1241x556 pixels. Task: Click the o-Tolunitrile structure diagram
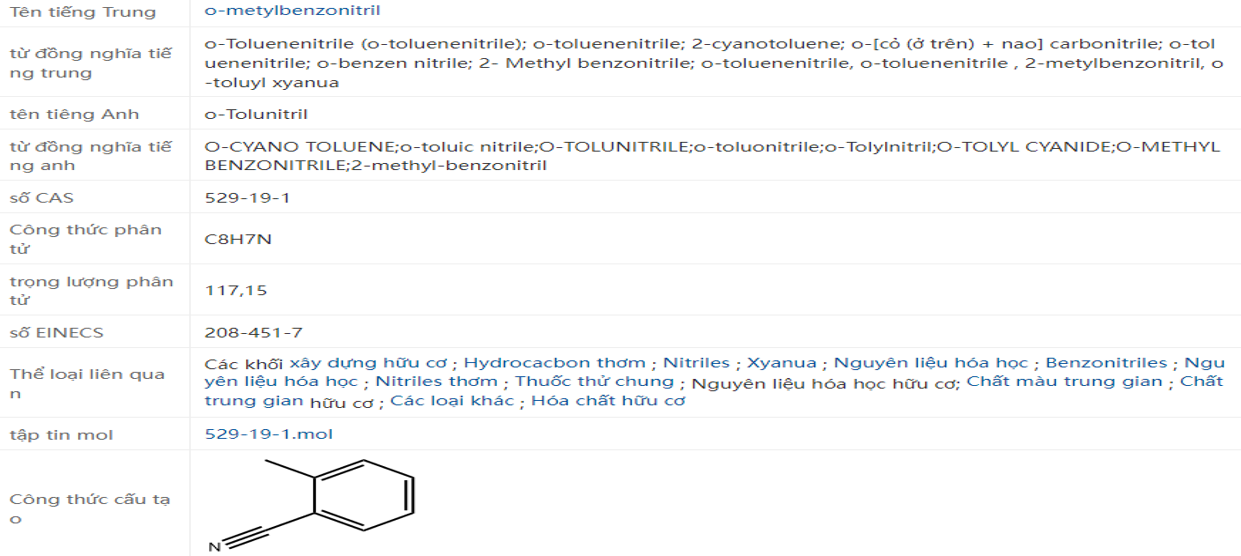[315, 502]
